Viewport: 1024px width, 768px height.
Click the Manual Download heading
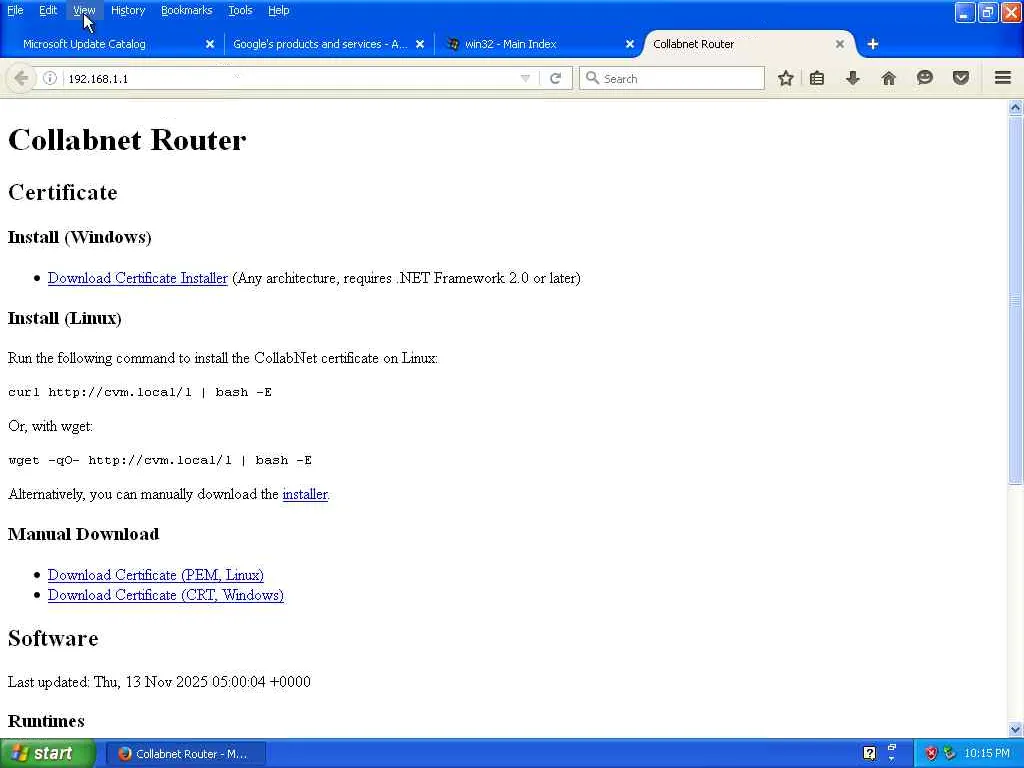[84, 534]
